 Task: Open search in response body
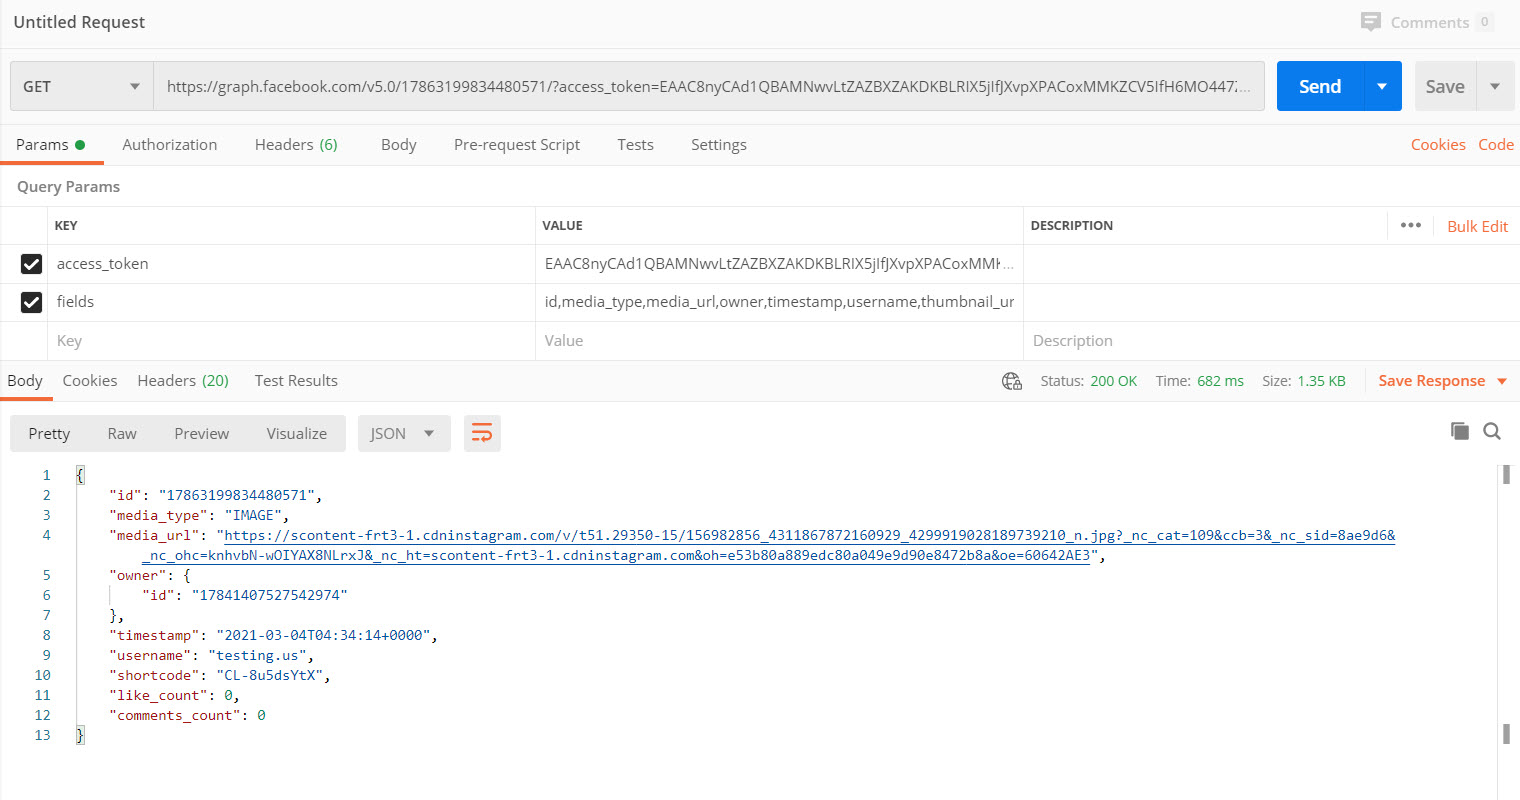(1492, 431)
